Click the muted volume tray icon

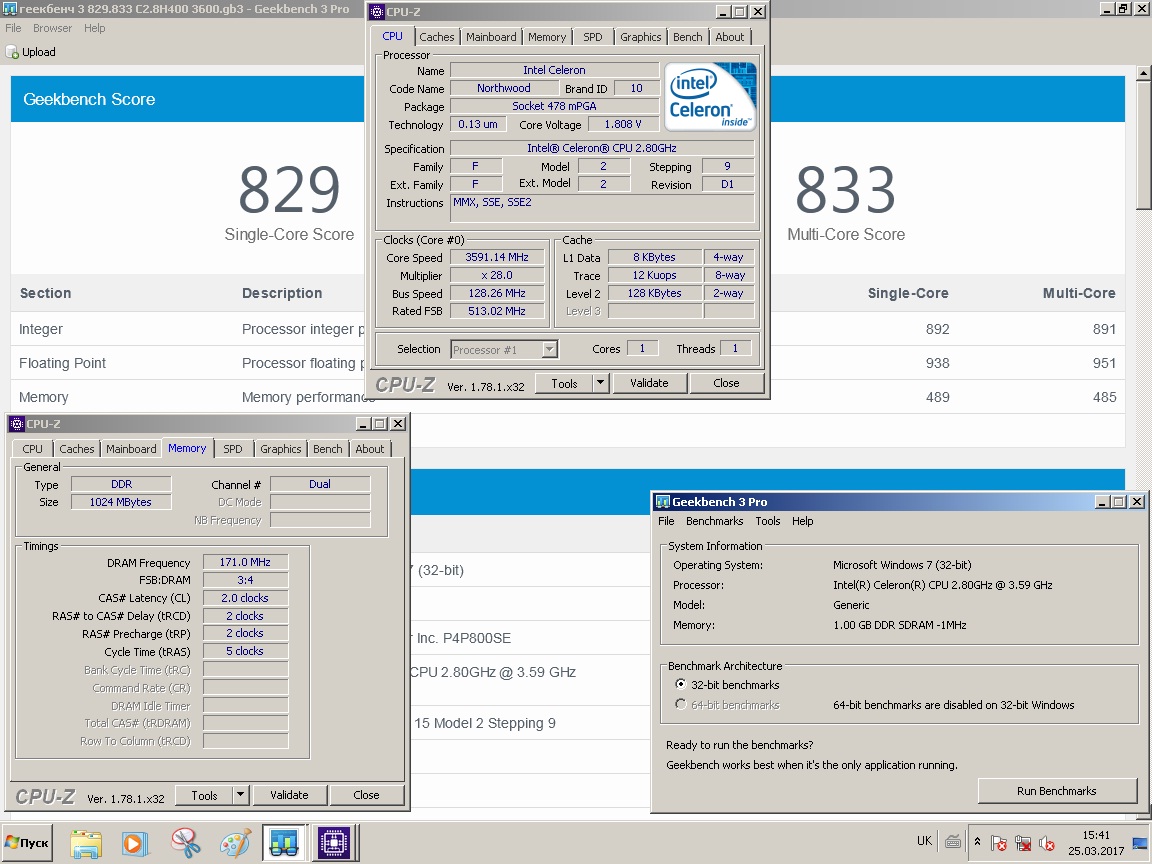tap(1047, 843)
